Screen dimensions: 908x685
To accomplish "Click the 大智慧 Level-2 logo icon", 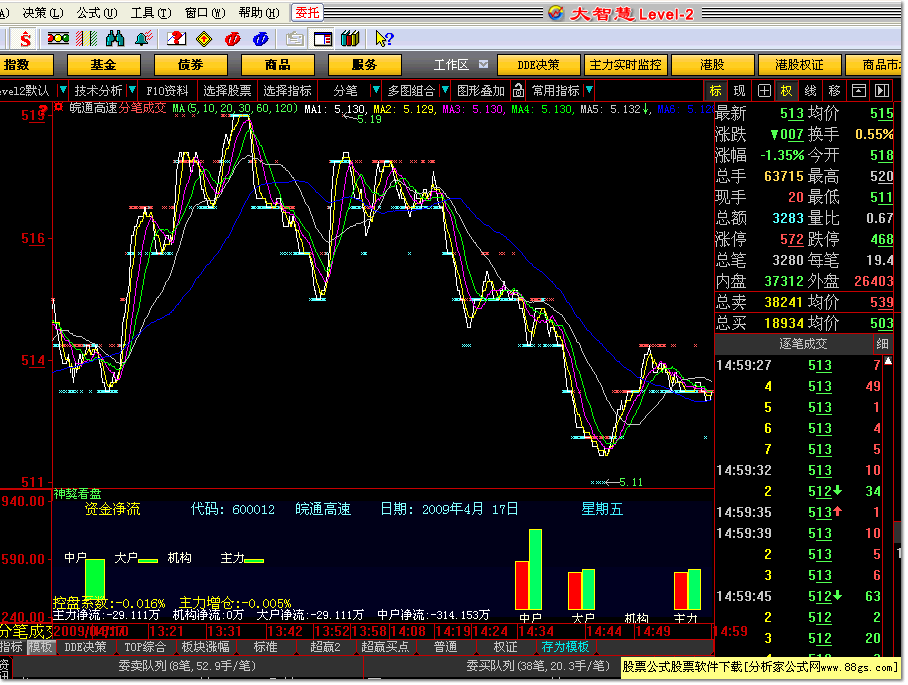I will [556, 13].
